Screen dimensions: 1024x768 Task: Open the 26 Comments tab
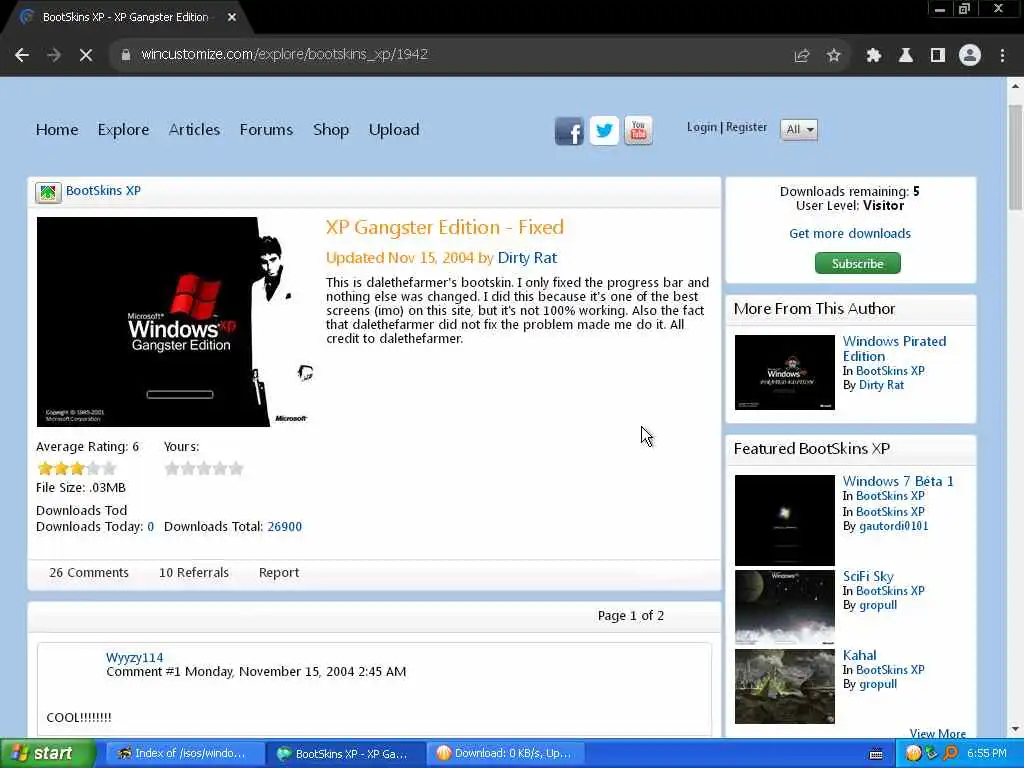click(x=89, y=573)
